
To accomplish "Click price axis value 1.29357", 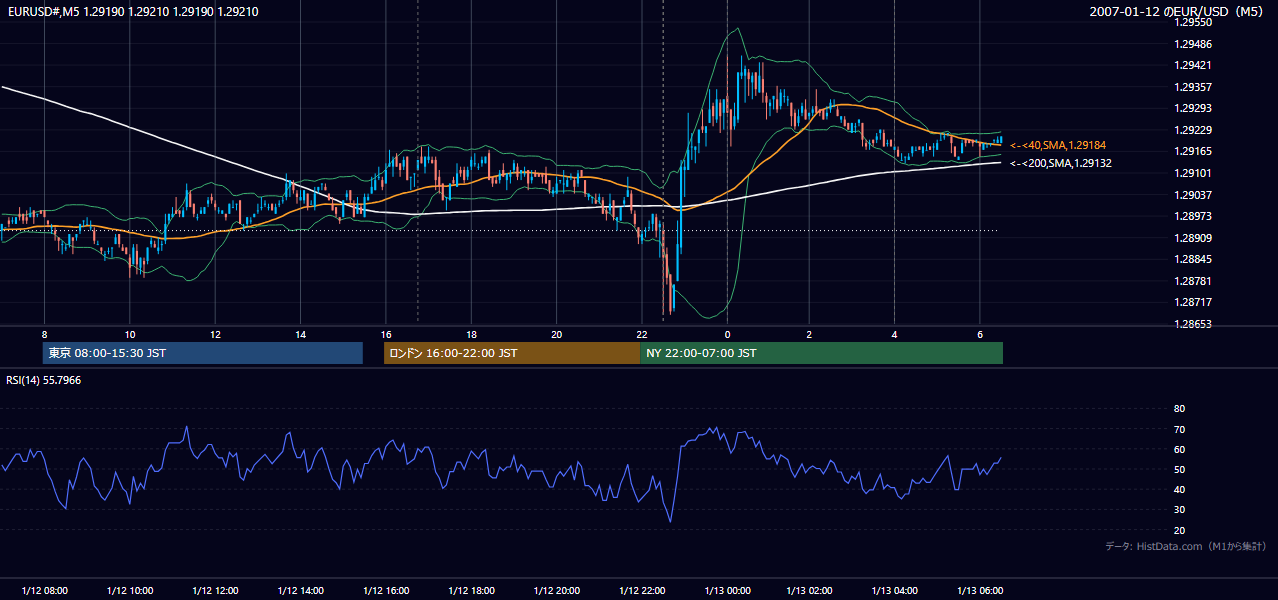I will coord(1193,87).
